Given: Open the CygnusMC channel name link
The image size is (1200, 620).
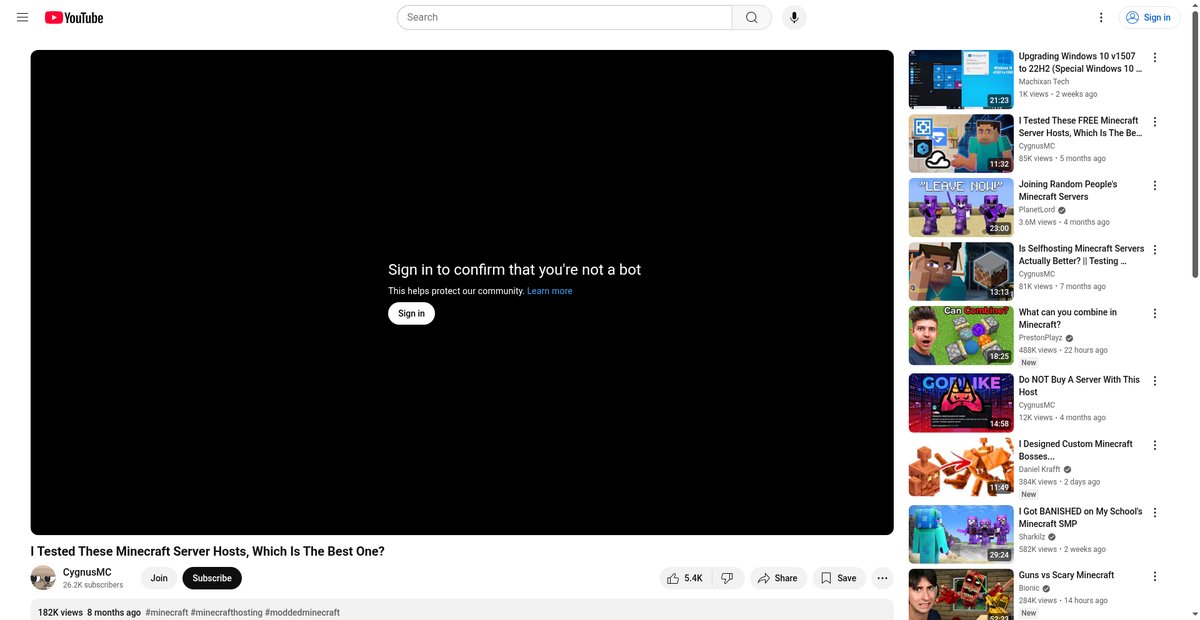Looking at the screenshot, I should 87,572.
